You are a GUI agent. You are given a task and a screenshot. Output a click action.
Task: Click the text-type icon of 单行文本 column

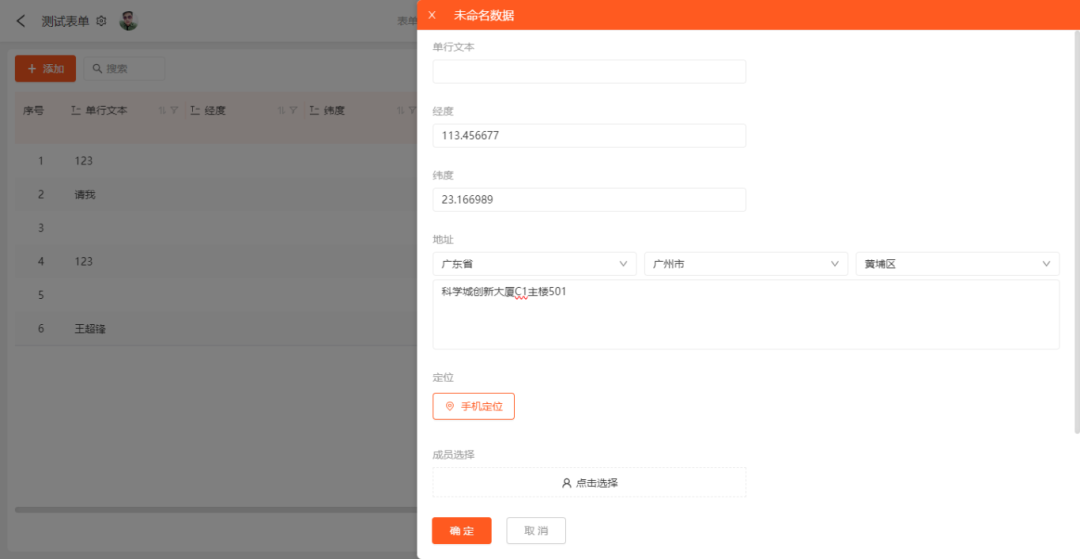[76, 110]
